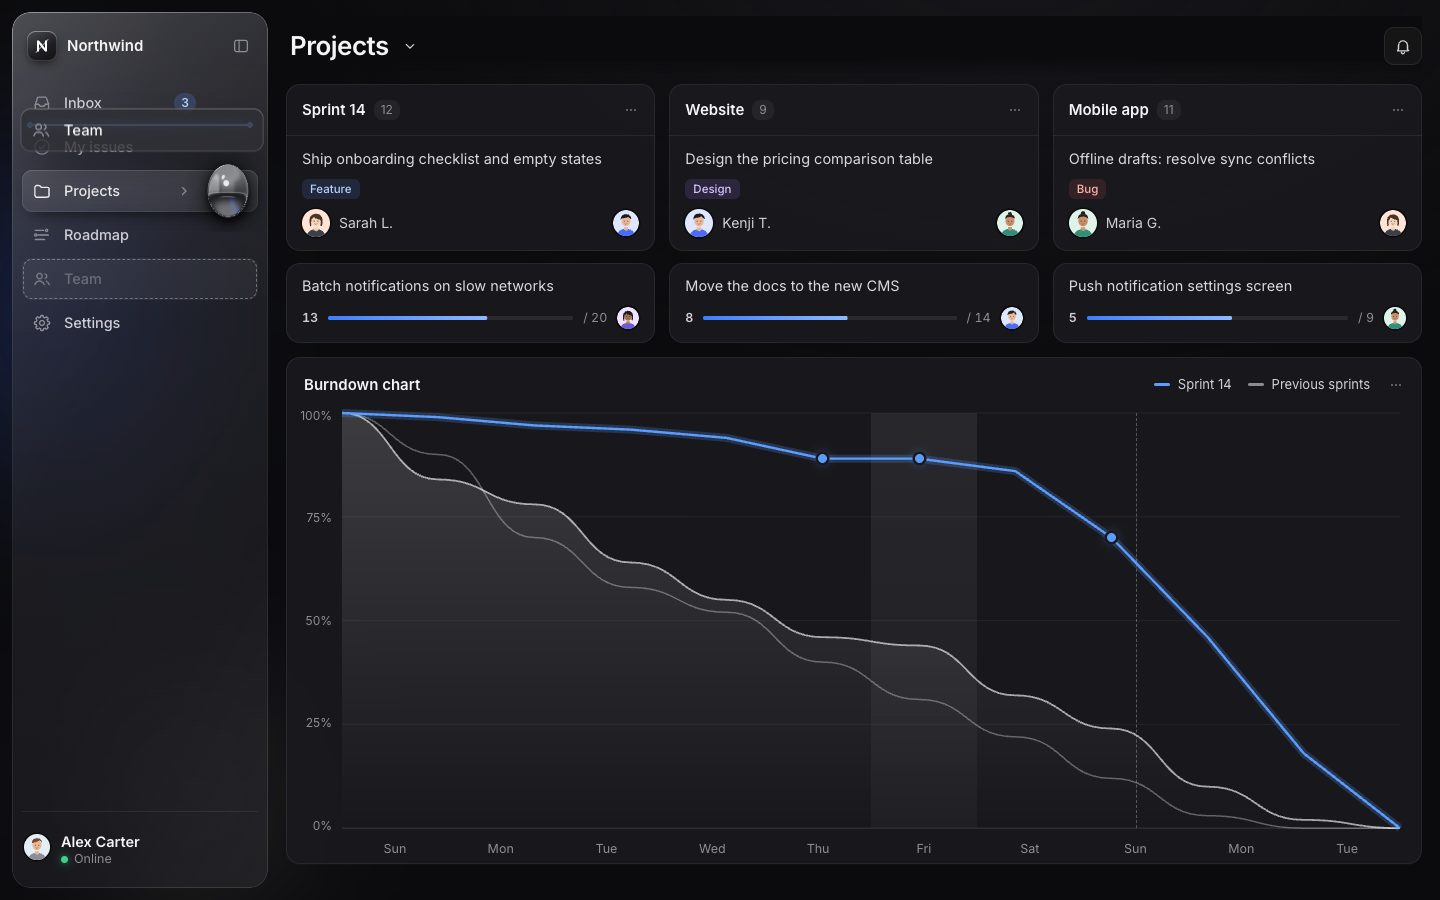Click the "Burndown chart" heading
Viewport: 1440px width, 900px height.
[x=362, y=385]
